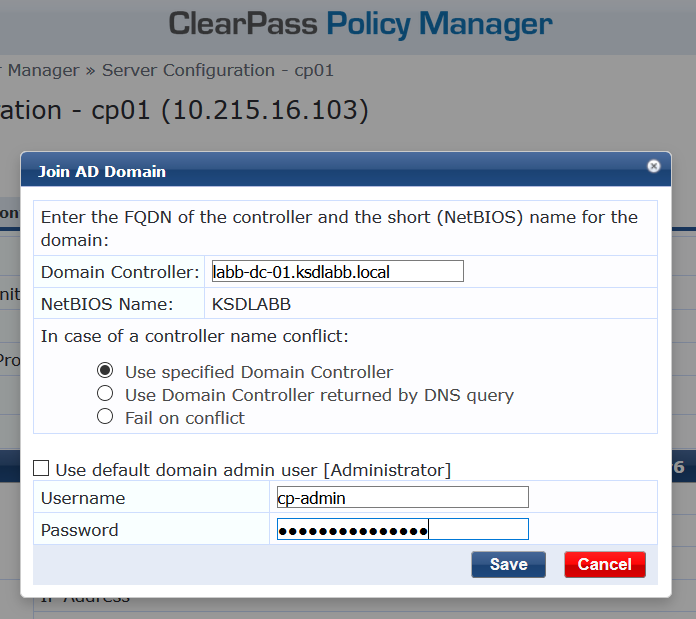Close the Join AD Domain dialog

point(653,166)
